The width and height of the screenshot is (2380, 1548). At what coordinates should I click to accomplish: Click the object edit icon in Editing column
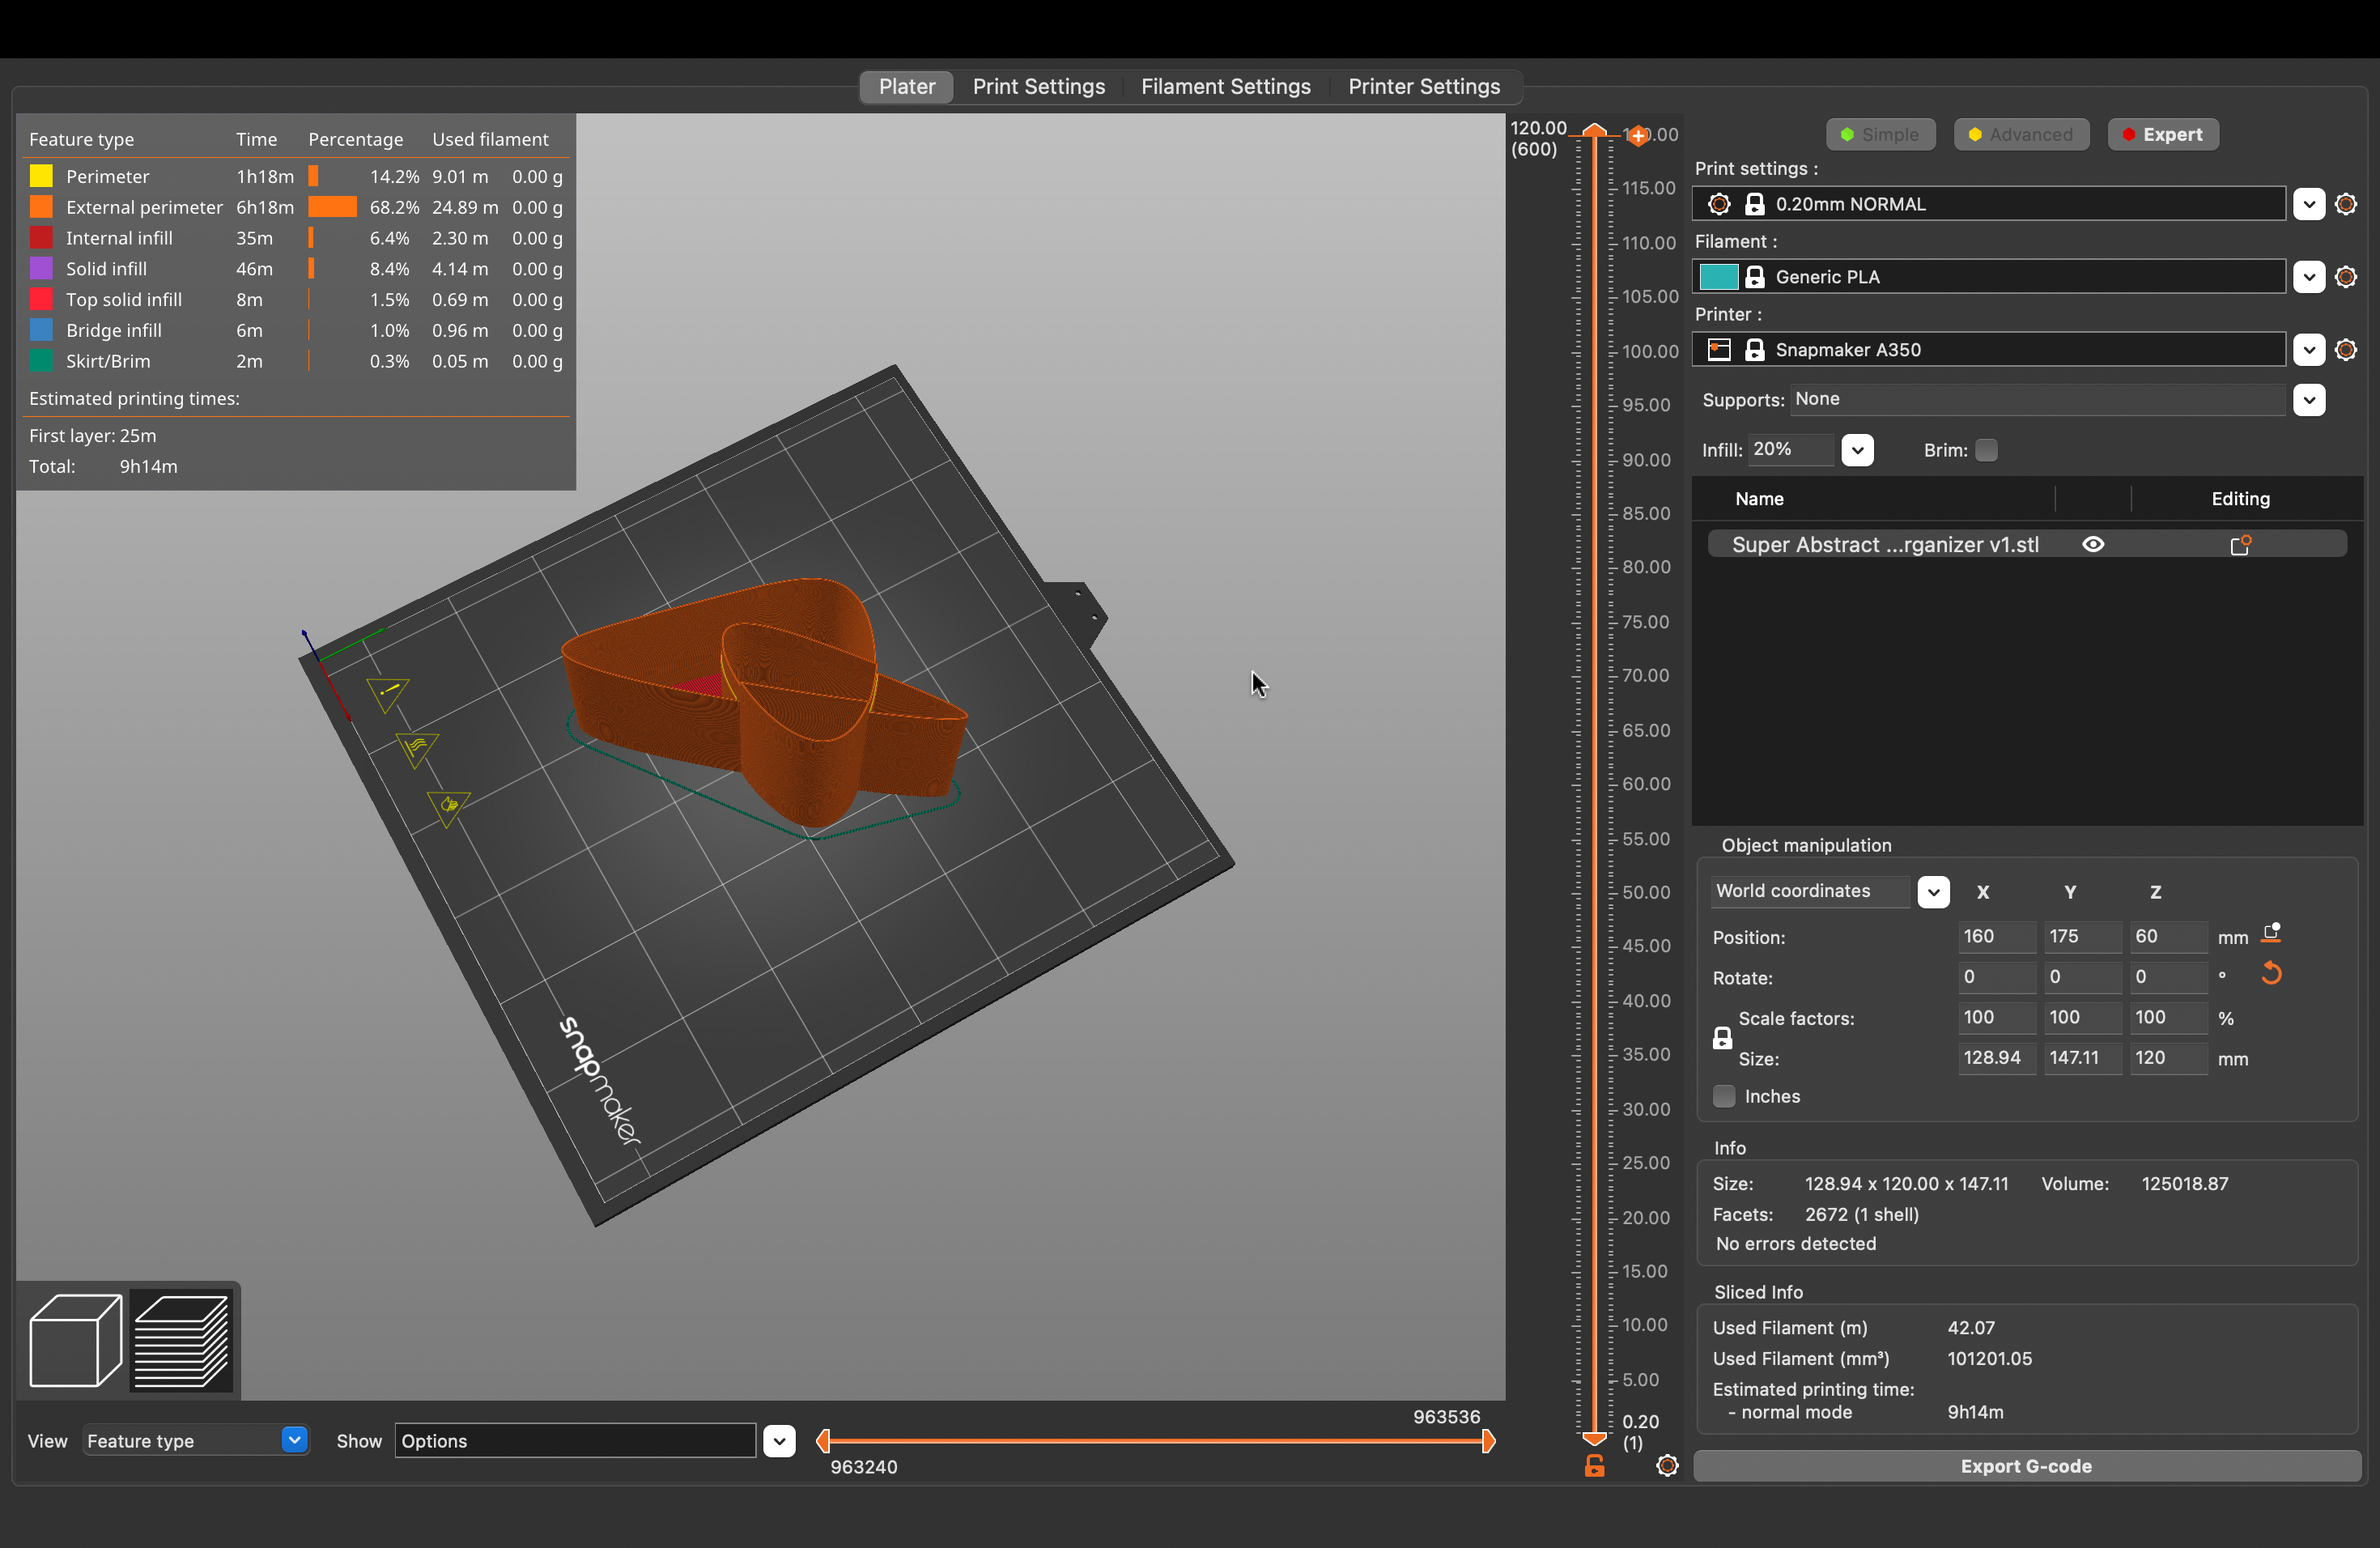[2240, 545]
